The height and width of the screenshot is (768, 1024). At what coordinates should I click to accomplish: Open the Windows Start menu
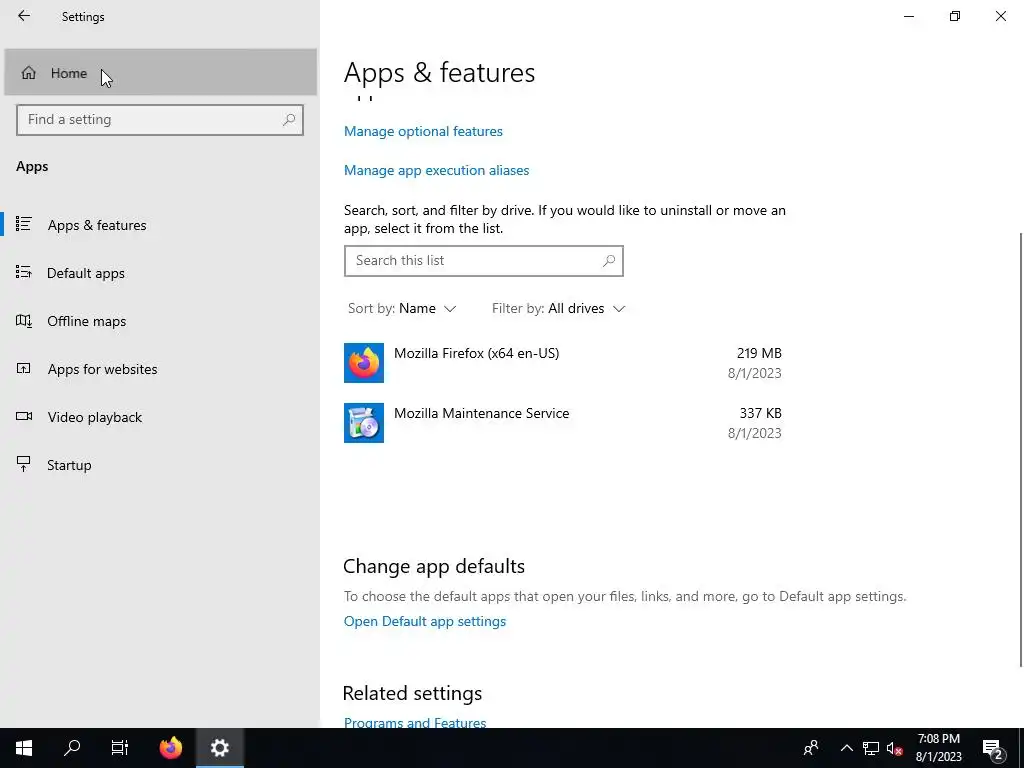tap(24, 748)
